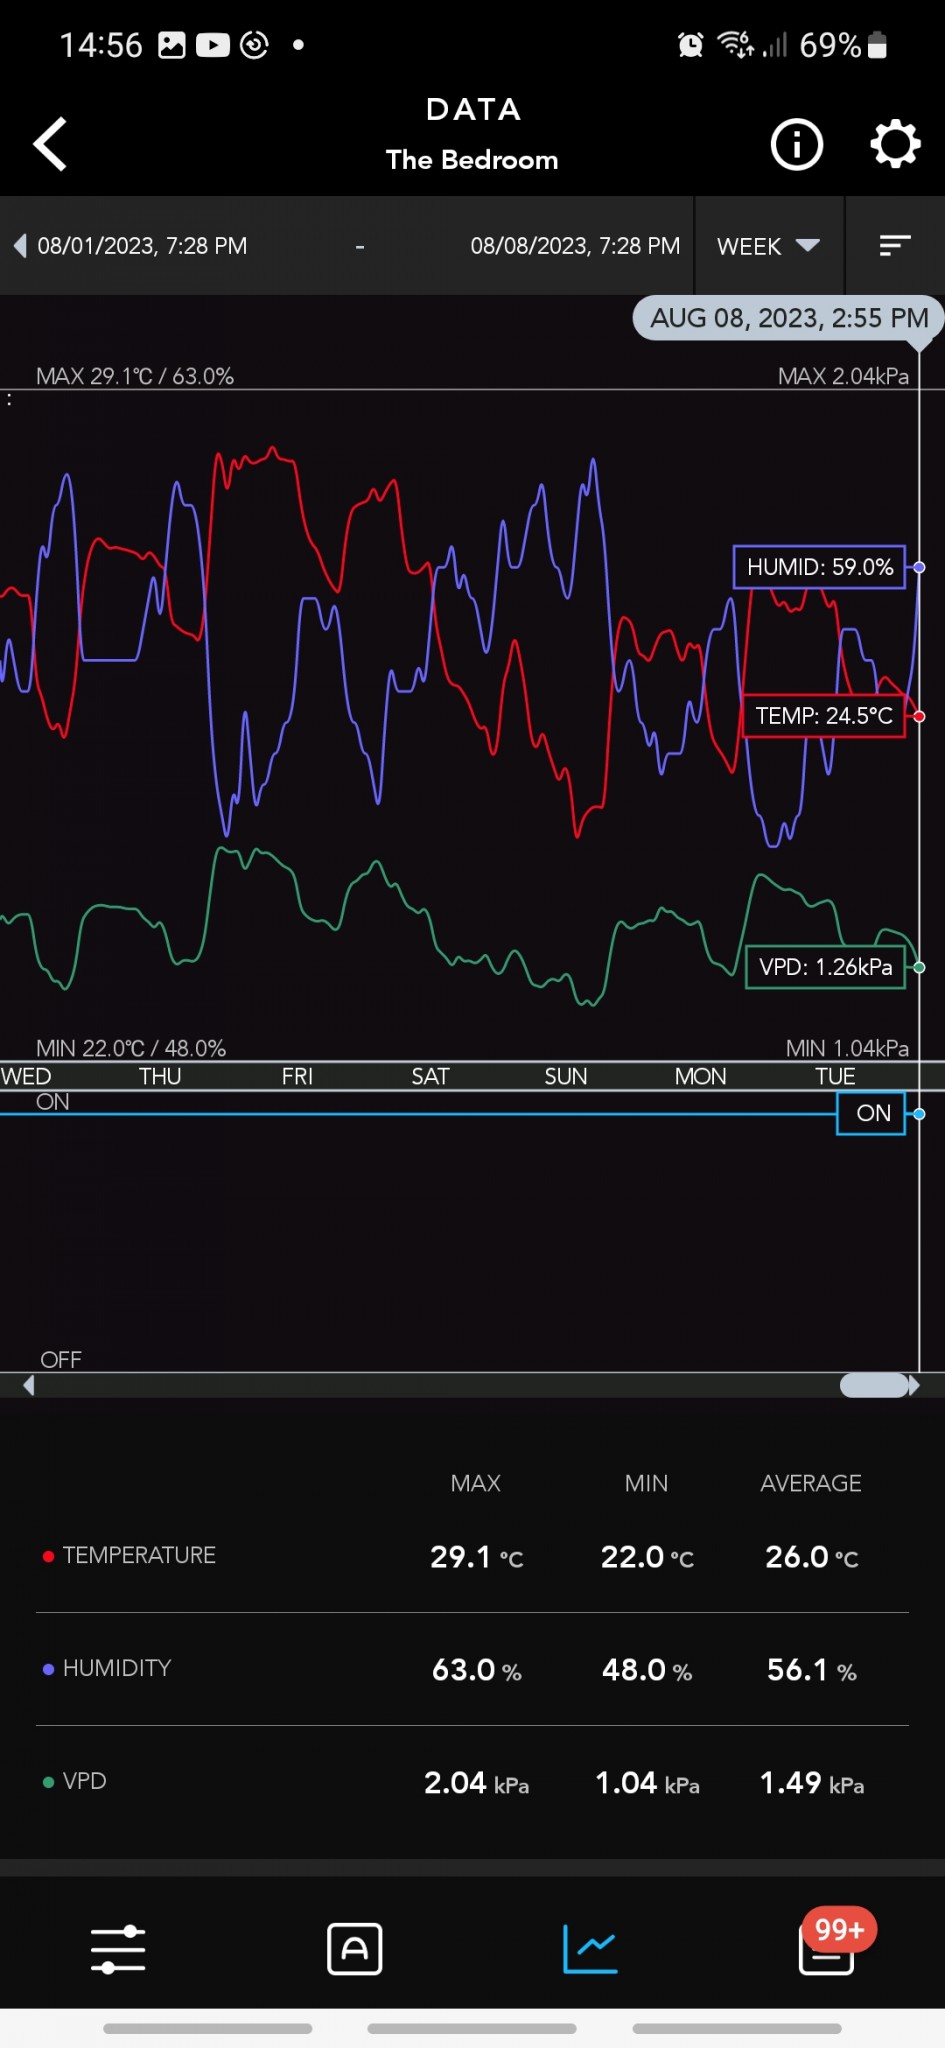Toggle VPD series green dot
The height and width of the screenshot is (2048, 945).
click(48, 1782)
